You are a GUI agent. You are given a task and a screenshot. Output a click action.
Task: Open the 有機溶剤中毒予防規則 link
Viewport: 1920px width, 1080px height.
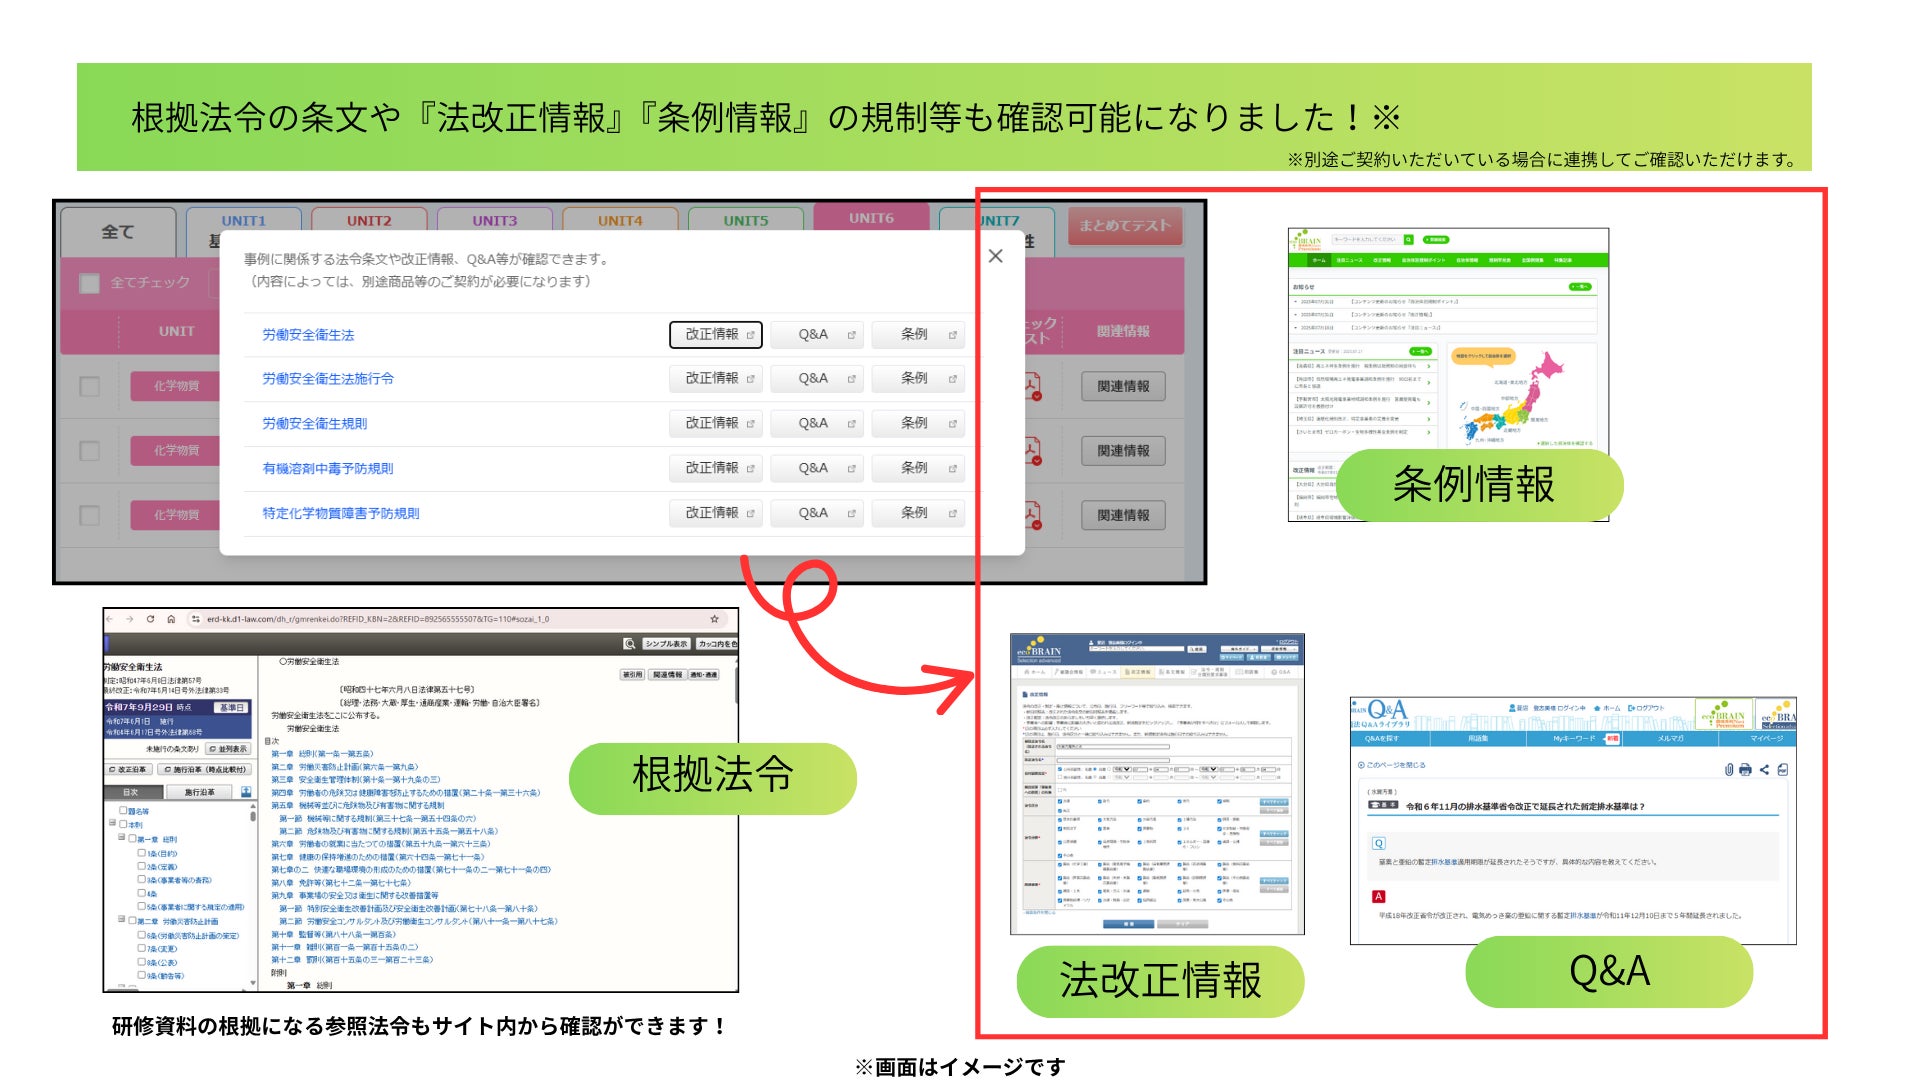coord(328,468)
